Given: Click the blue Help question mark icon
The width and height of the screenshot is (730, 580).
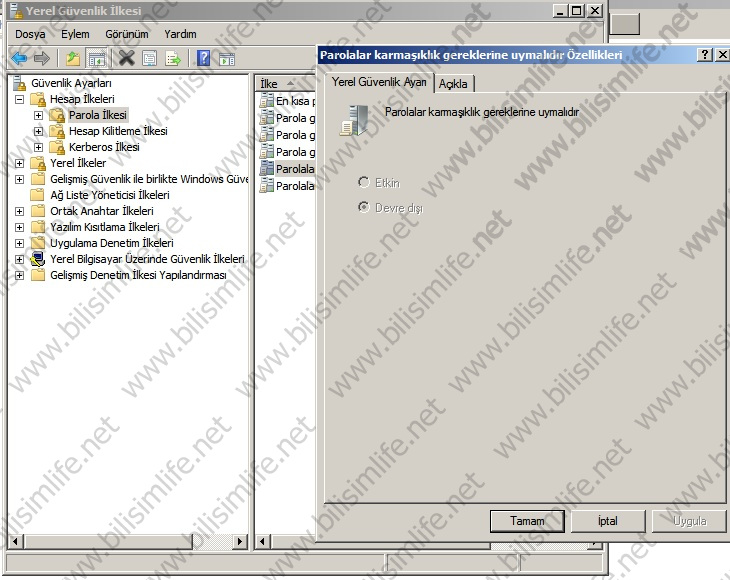Looking at the screenshot, I should [x=203, y=58].
